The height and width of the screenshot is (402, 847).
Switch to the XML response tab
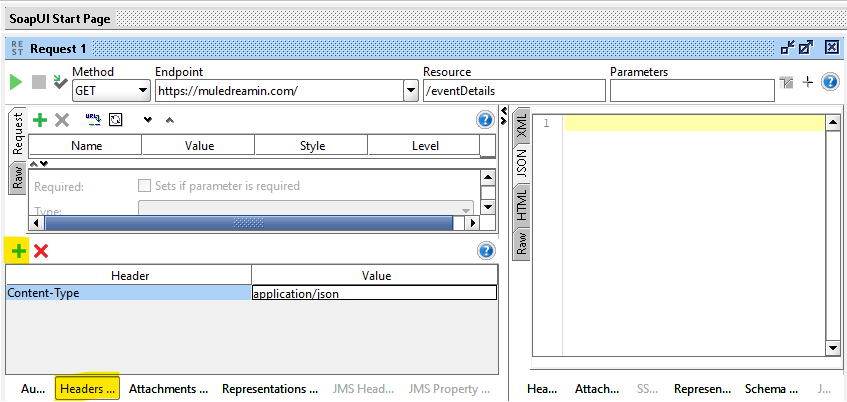[521, 128]
